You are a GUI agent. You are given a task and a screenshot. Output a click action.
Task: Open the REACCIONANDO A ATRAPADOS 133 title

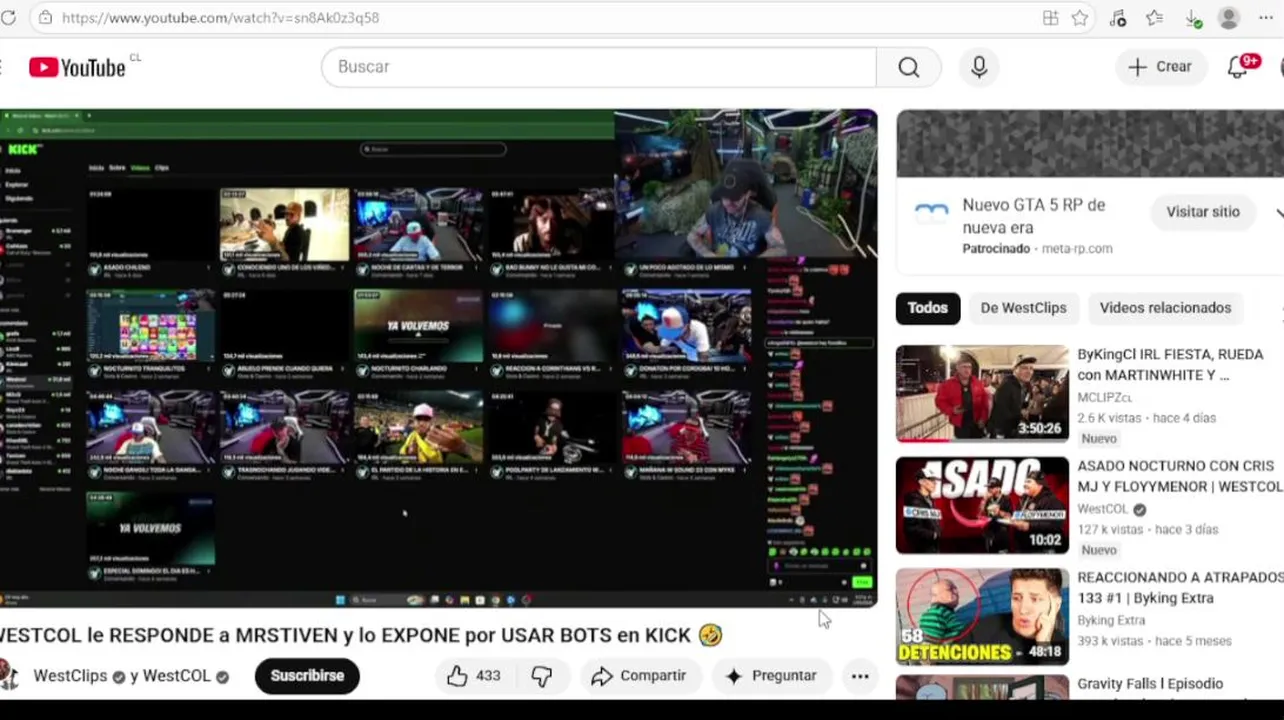pos(1180,588)
